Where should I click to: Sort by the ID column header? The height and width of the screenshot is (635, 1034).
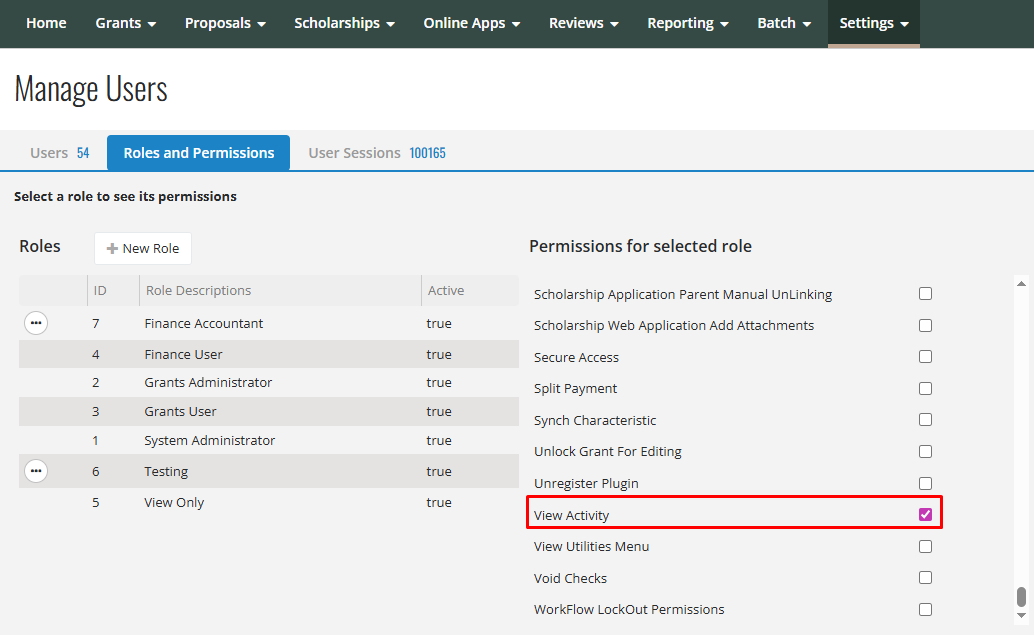(x=113, y=290)
